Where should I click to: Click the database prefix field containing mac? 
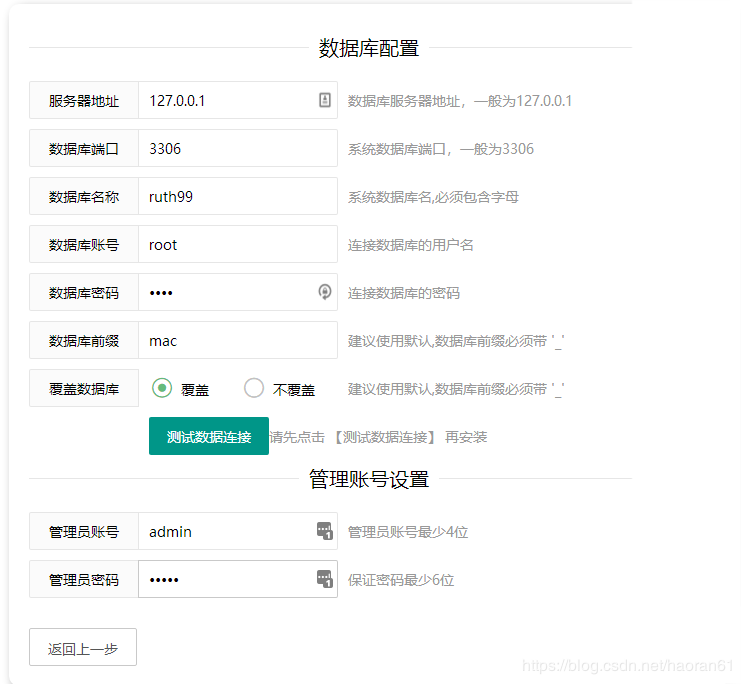tap(237, 340)
